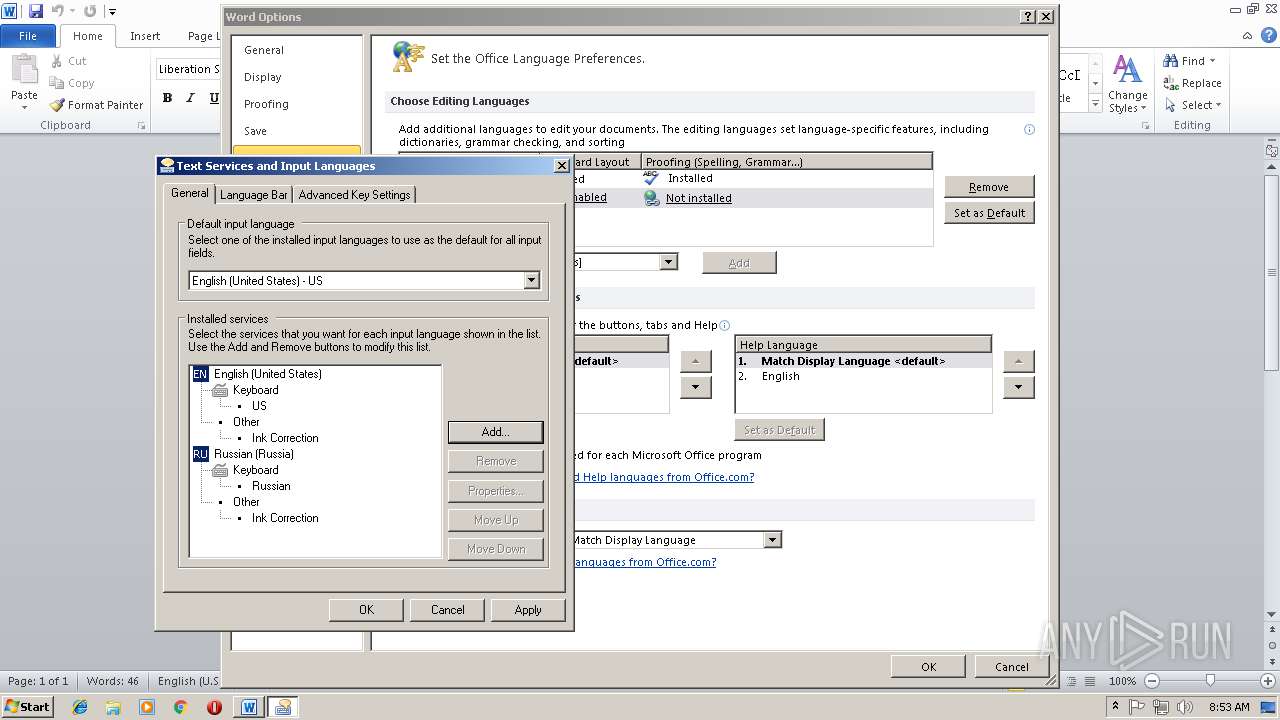The height and width of the screenshot is (720, 1280).
Task: Toggle Italic formatting in the ribbon
Action: pos(191,98)
